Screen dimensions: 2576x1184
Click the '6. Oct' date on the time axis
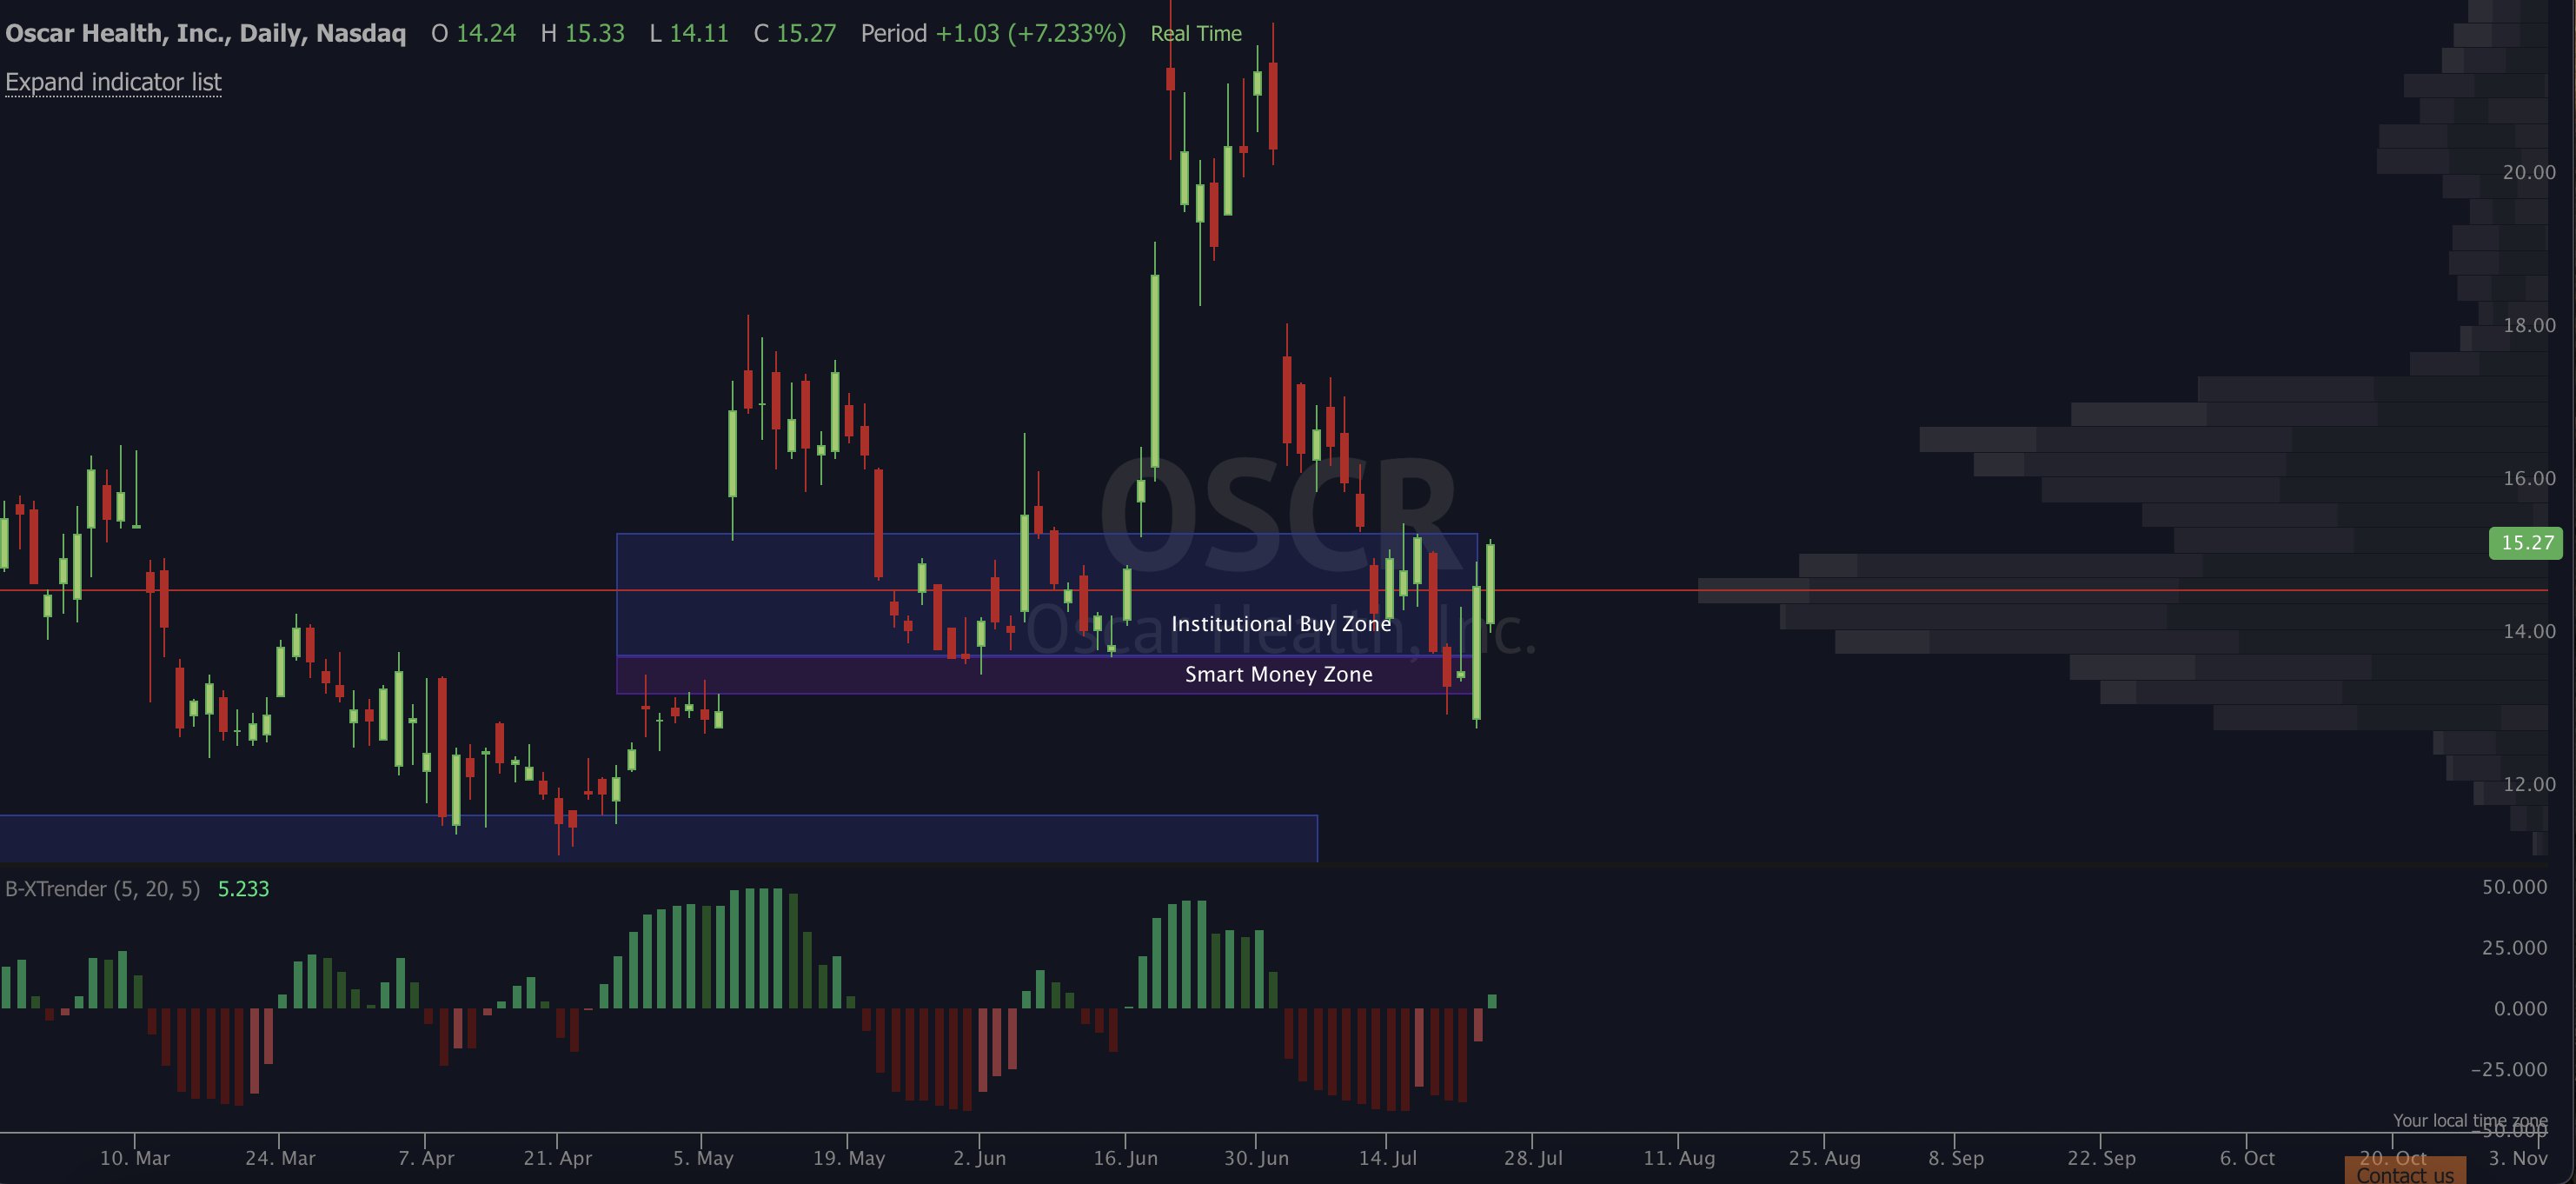pos(2247,1158)
